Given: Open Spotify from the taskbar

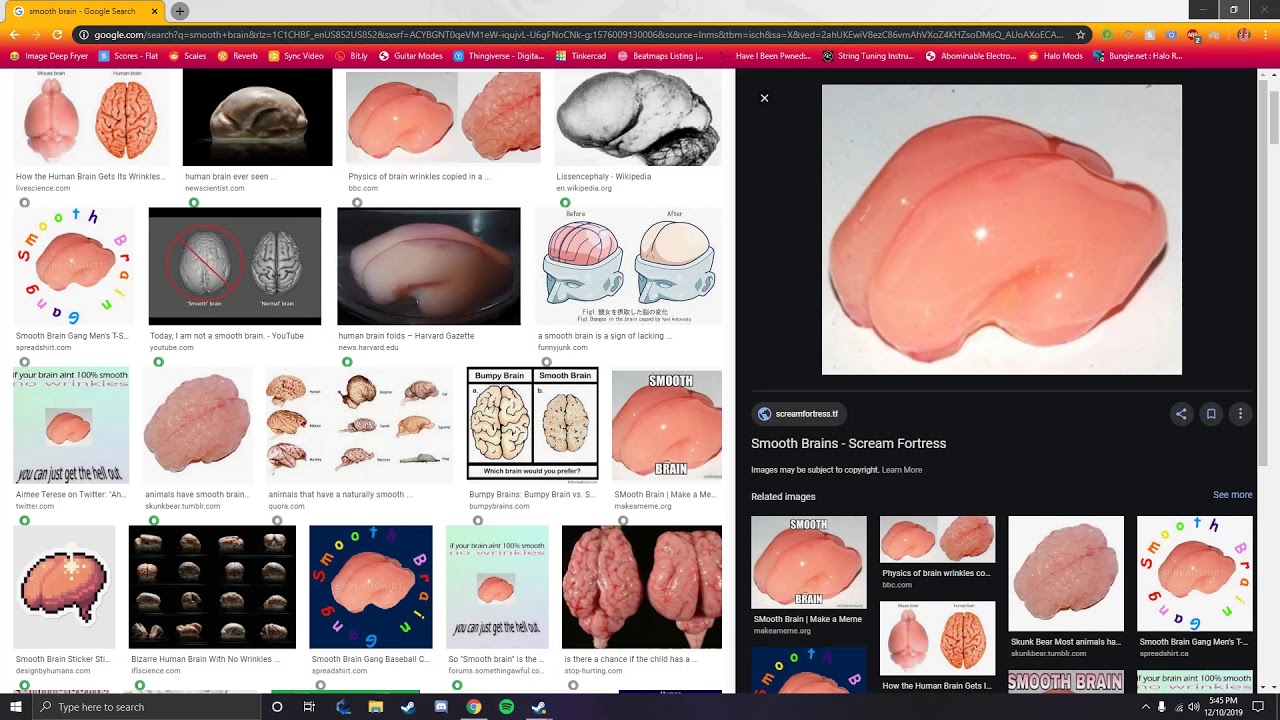Looking at the screenshot, I should point(506,707).
